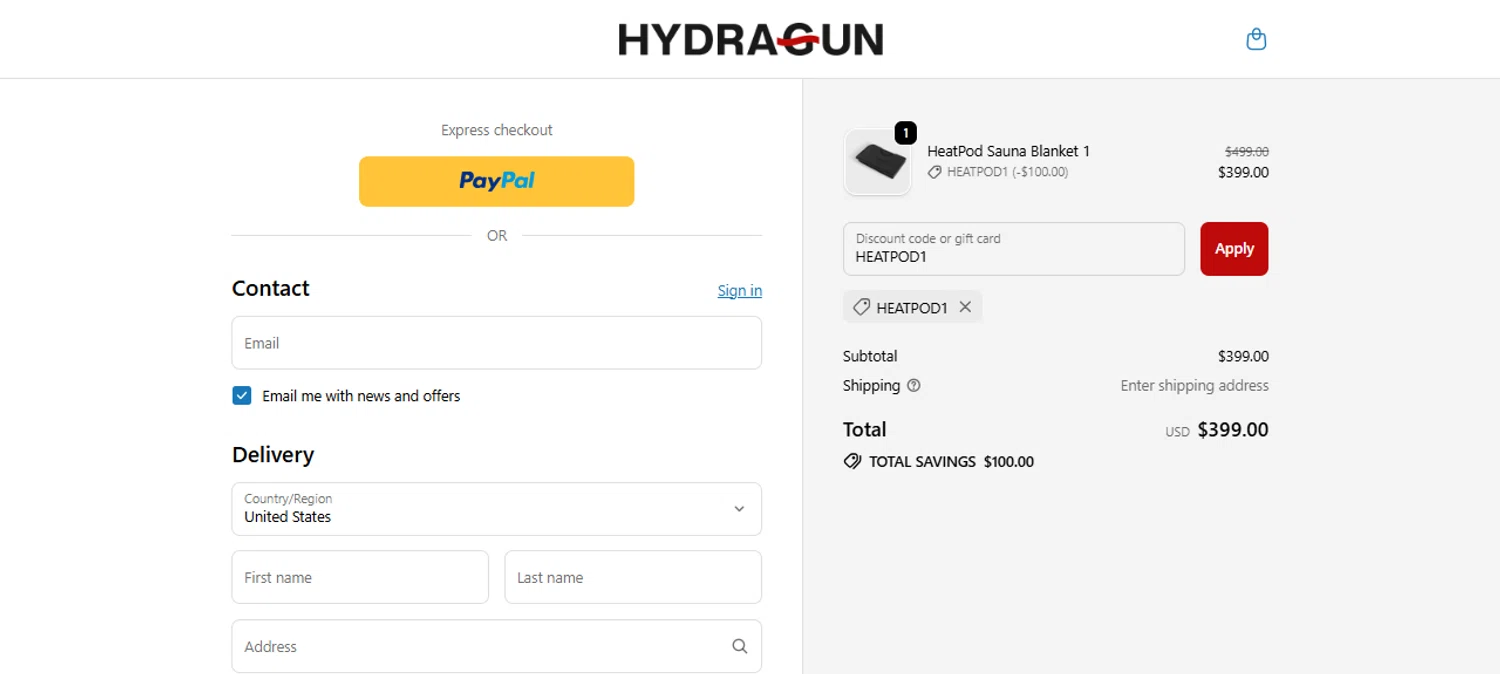Focus the Email input field
This screenshot has width=1500, height=674.
[497, 343]
